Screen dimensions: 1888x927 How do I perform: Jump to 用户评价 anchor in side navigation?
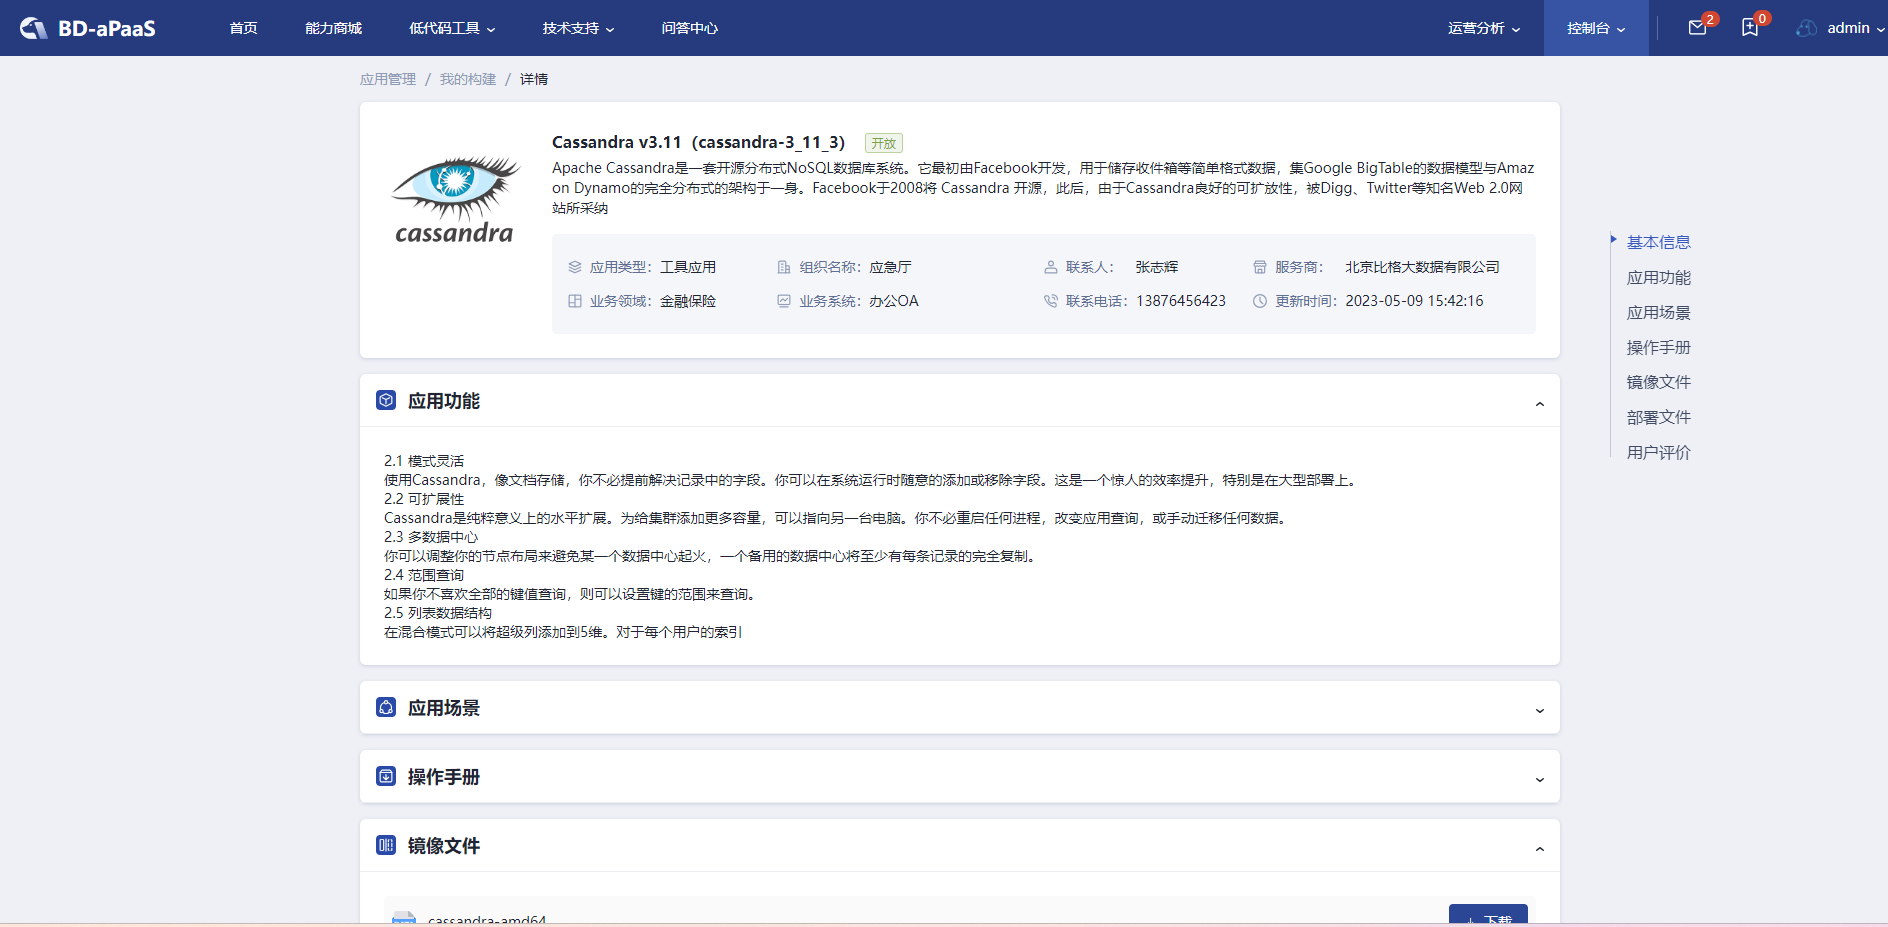pyautogui.click(x=1658, y=452)
